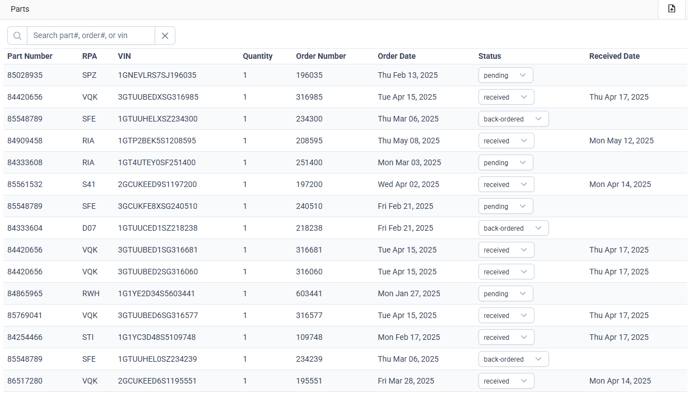Select part number 84254466

[x=25, y=337]
